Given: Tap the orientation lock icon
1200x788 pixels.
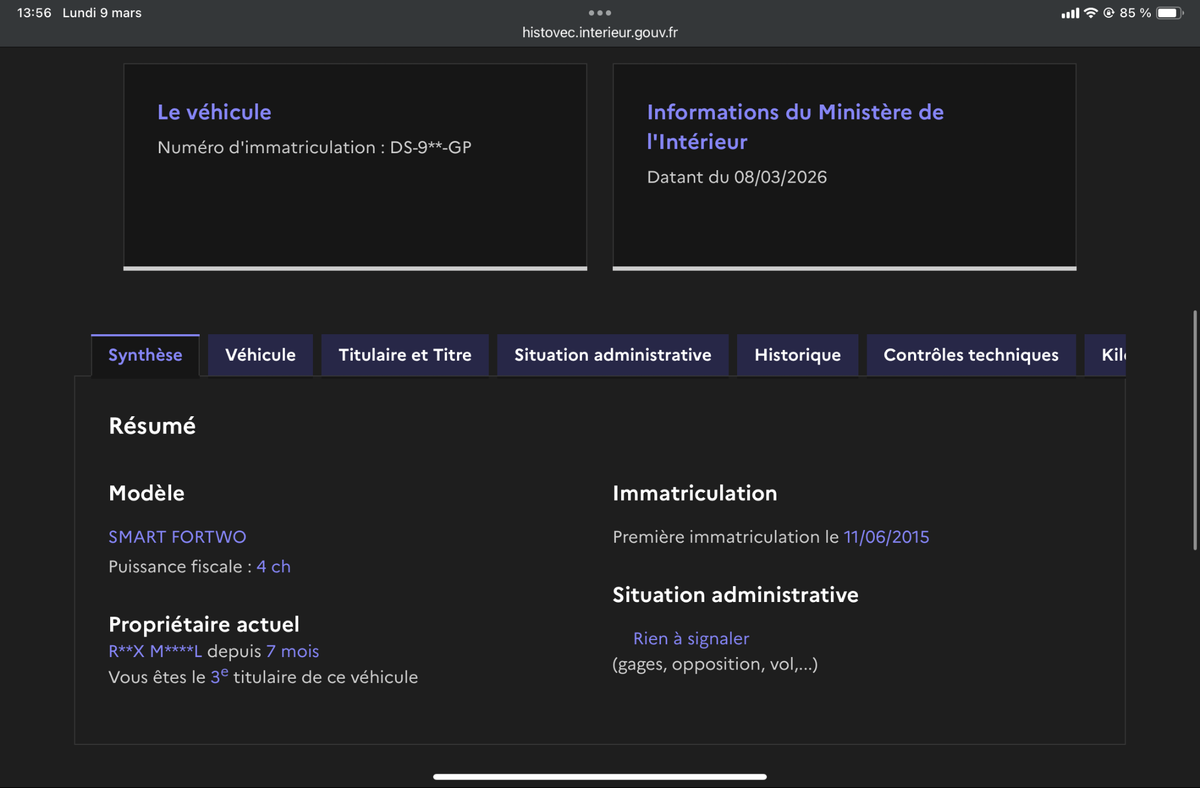Looking at the screenshot, I should (1109, 13).
